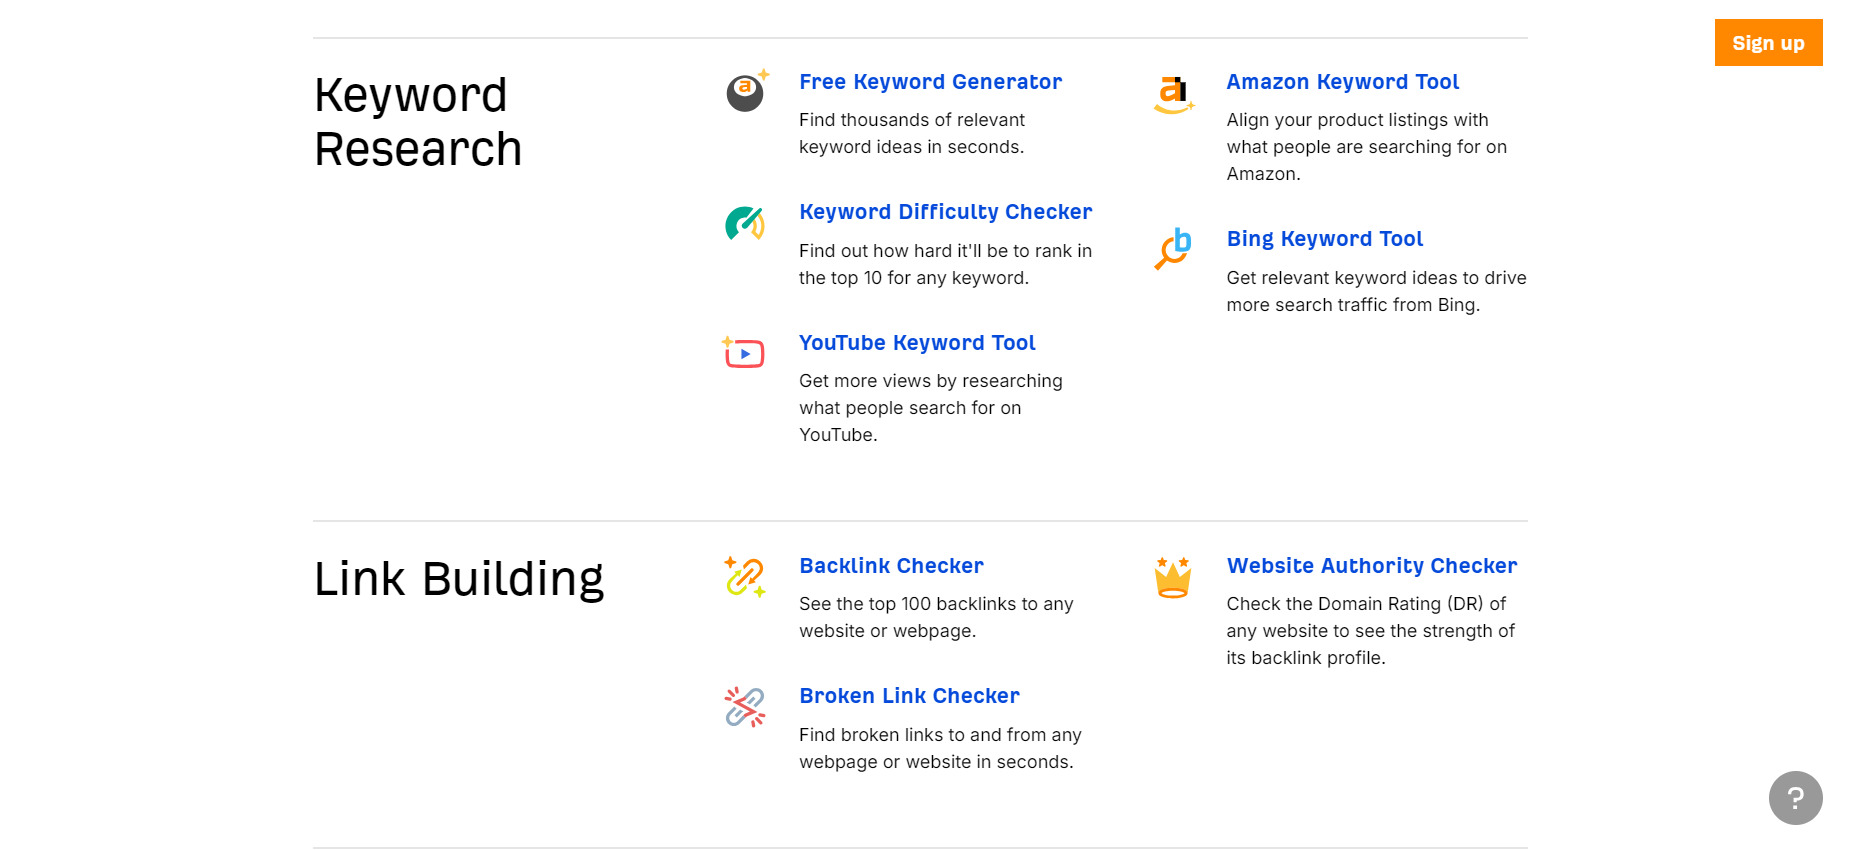Click the Link Building section heading
This screenshot has height=850, width=1866.
click(459, 579)
